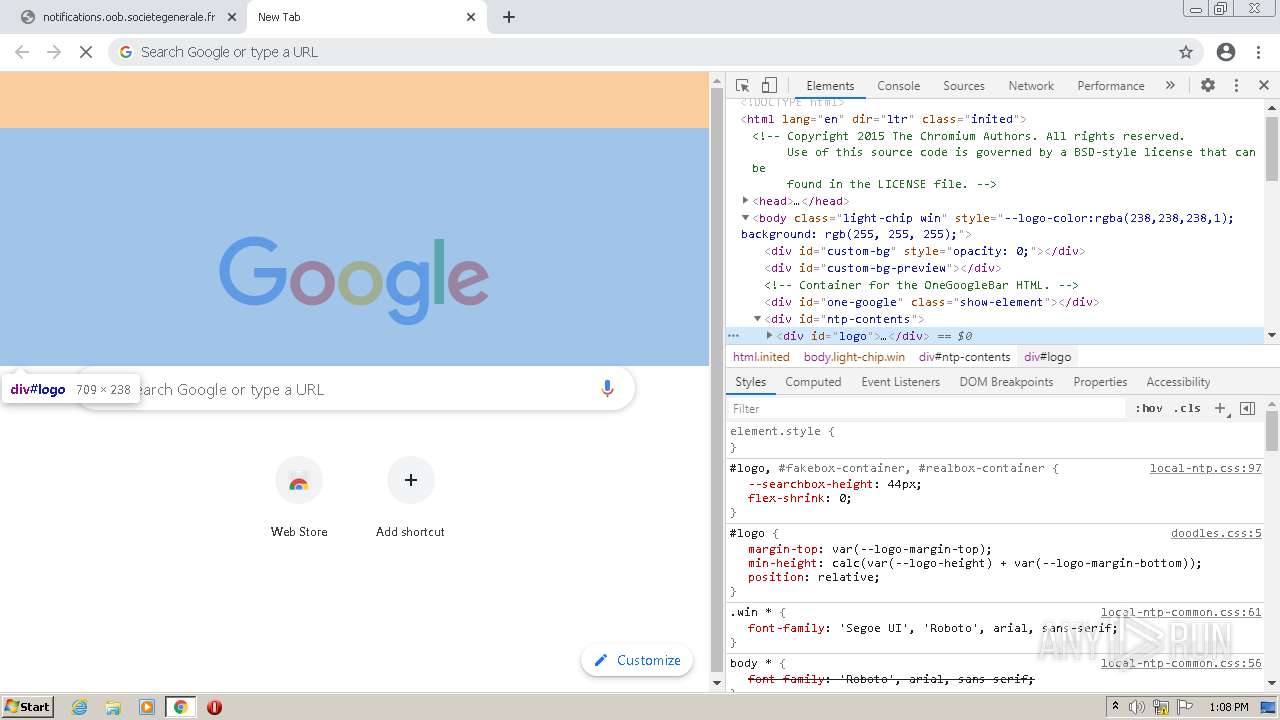Switch to the Performance tab
This screenshot has width=1280, height=720.
pyautogui.click(x=1110, y=86)
